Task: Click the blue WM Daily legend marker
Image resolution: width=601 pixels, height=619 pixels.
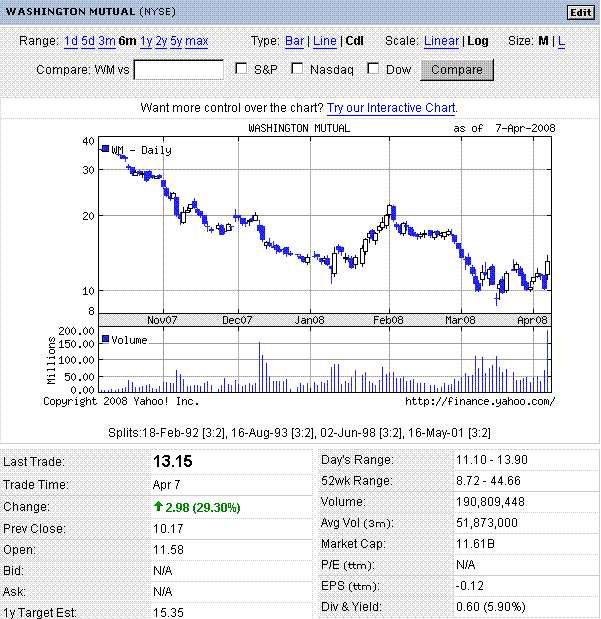Action: 105,149
